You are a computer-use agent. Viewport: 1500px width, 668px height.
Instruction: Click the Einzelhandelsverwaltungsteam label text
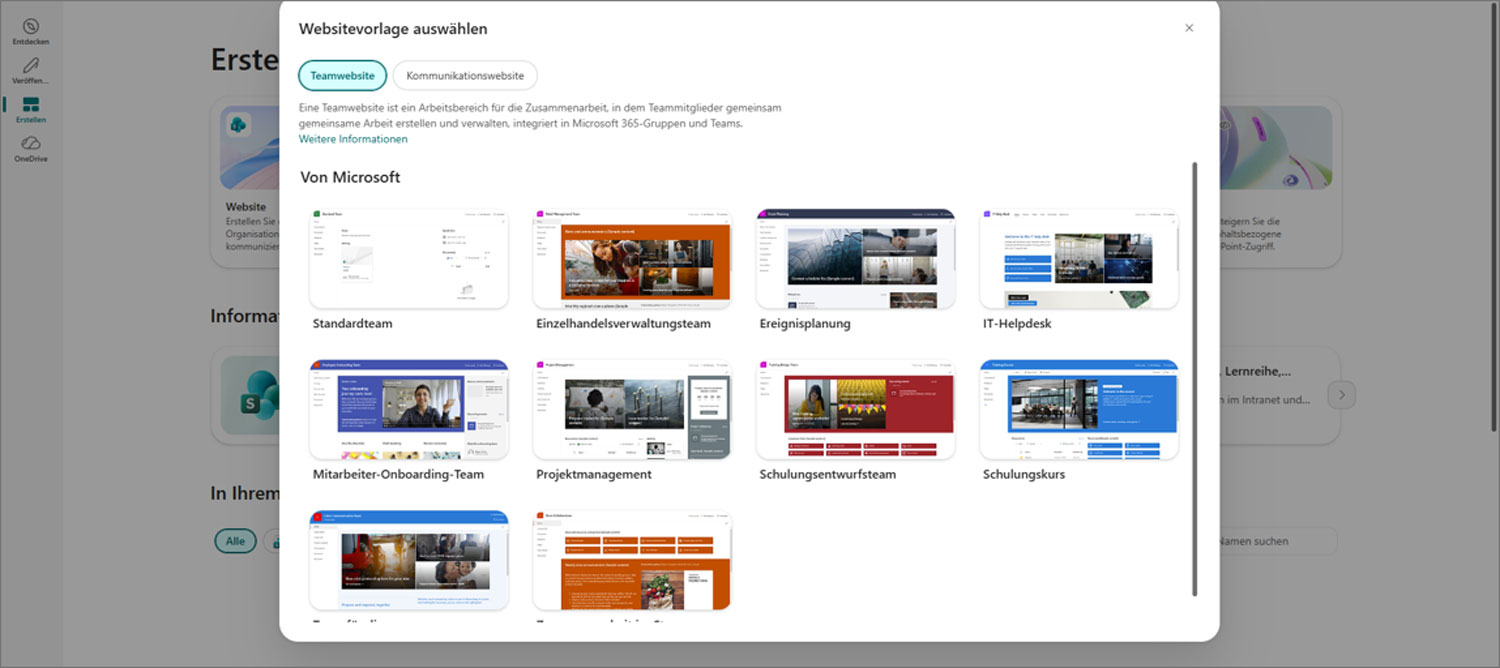click(x=623, y=324)
